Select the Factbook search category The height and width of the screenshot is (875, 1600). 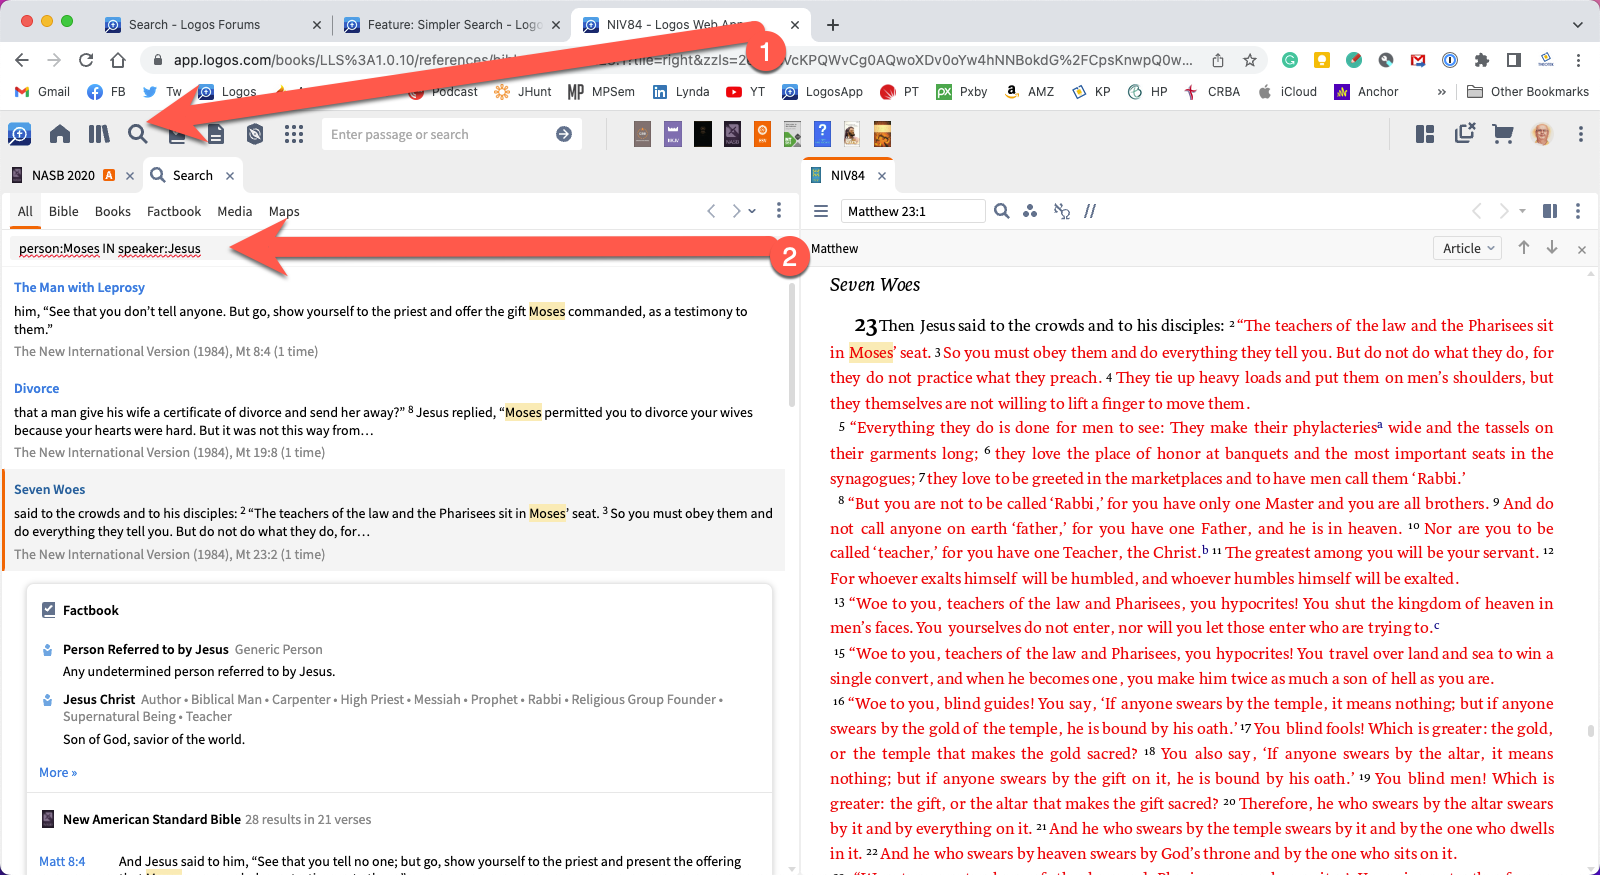[x=174, y=211]
